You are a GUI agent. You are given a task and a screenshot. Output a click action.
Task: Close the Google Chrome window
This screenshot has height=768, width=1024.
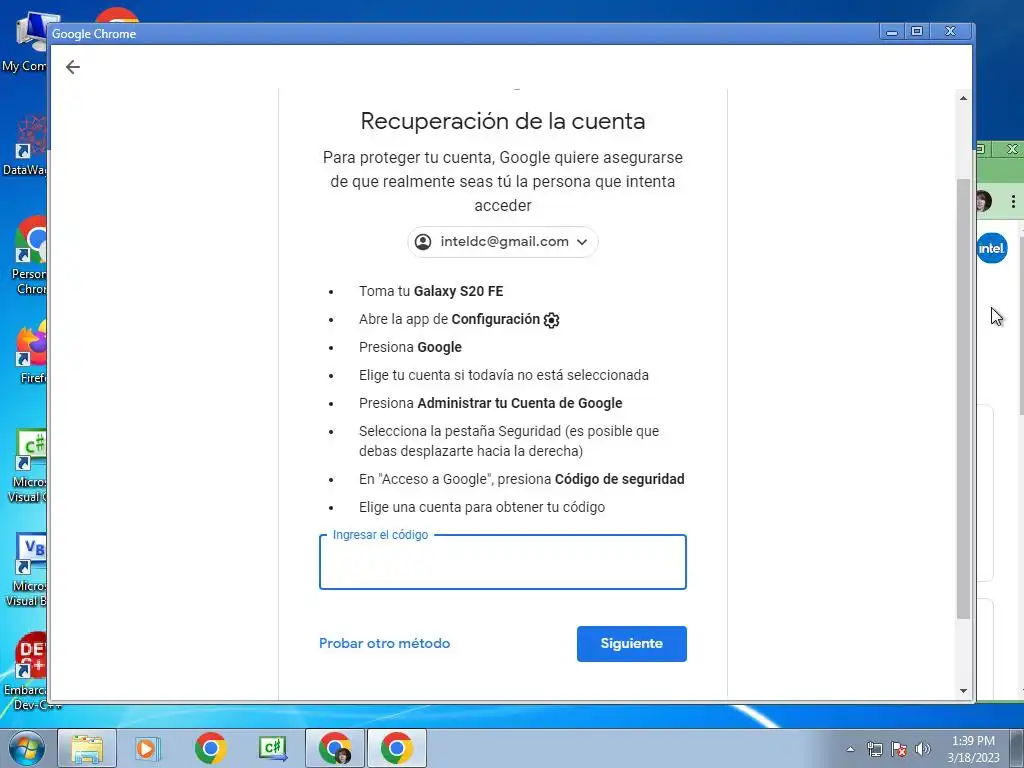[950, 31]
